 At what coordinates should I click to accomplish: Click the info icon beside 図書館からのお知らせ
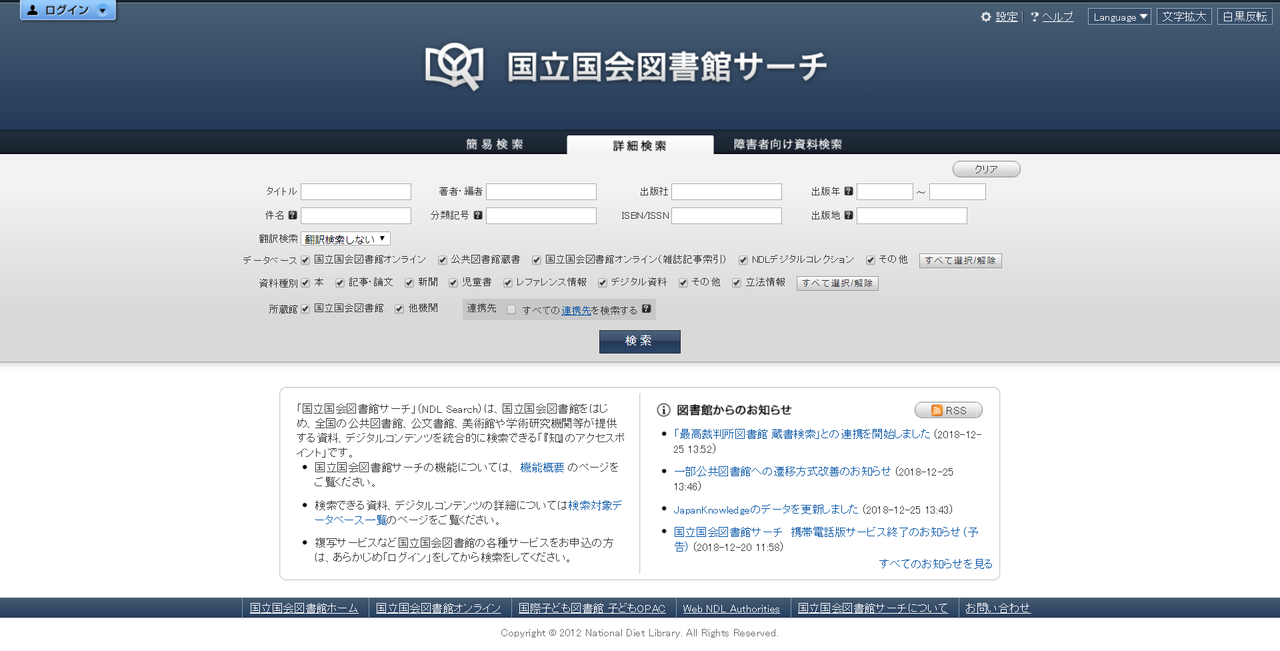663,410
